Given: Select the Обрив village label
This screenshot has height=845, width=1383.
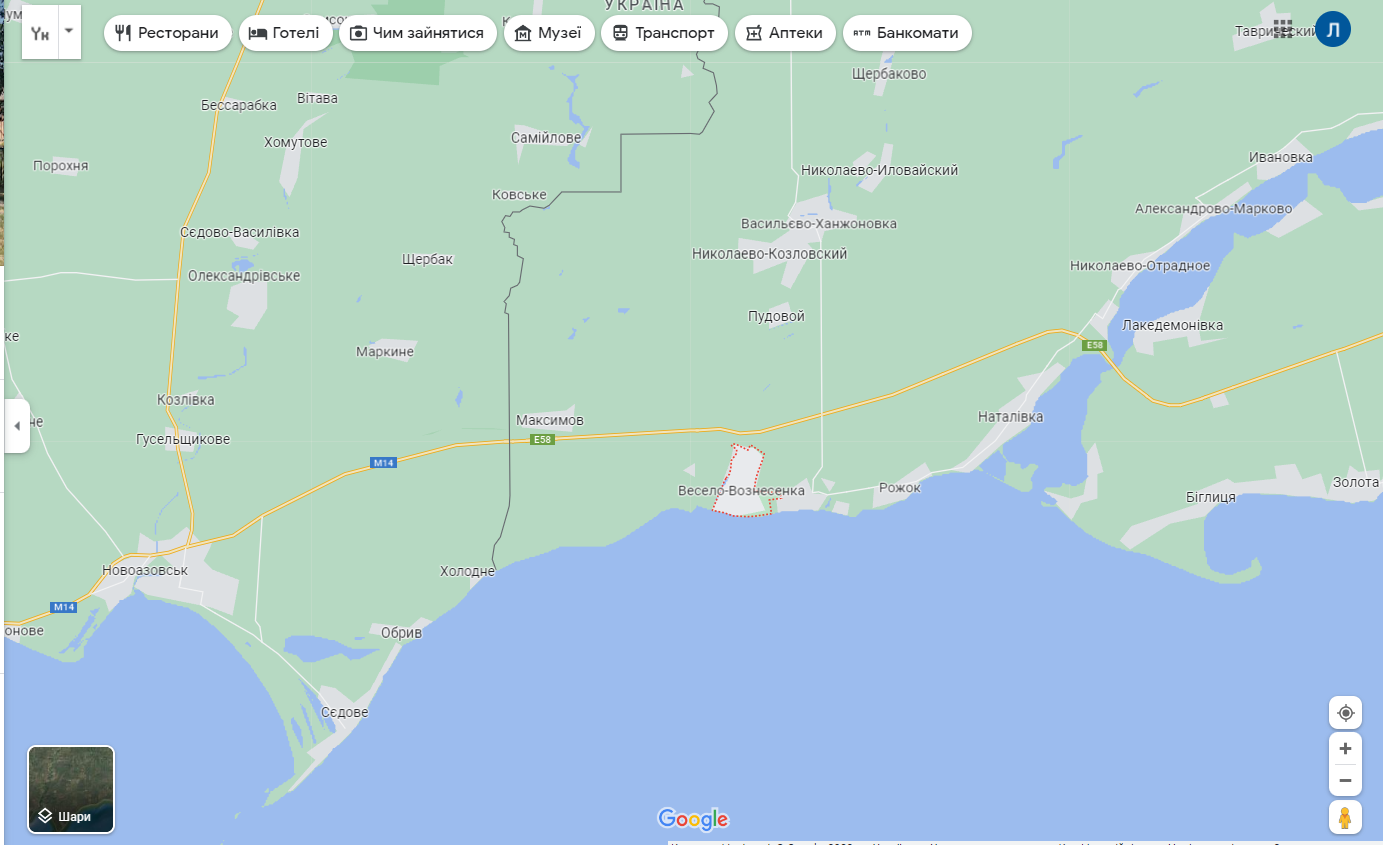Looking at the screenshot, I should click(401, 633).
